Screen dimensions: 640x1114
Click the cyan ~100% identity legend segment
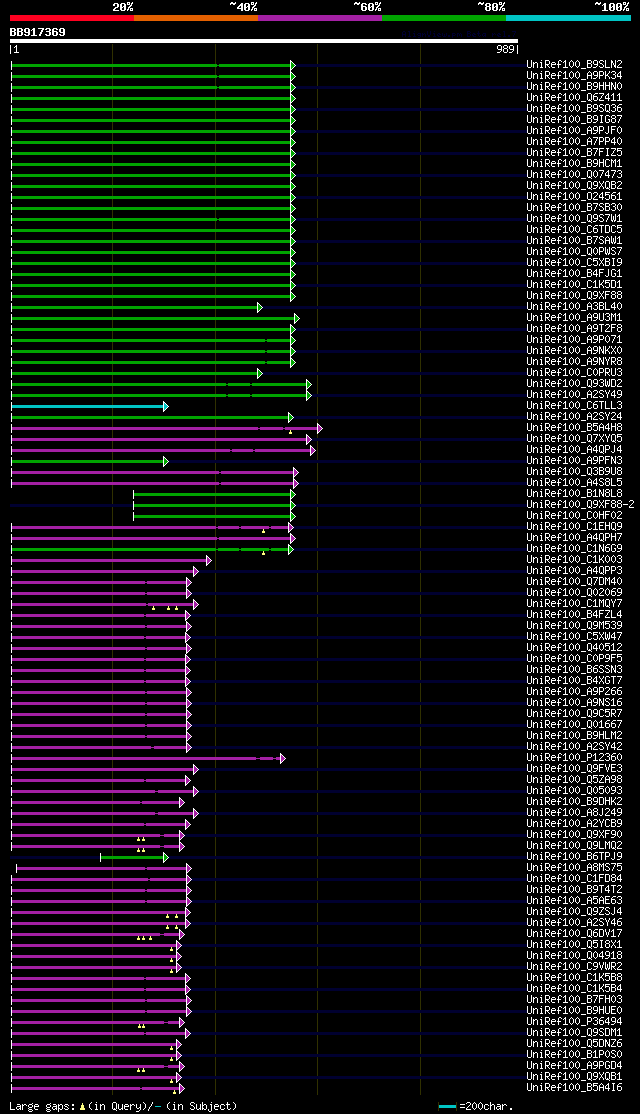point(568,18)
